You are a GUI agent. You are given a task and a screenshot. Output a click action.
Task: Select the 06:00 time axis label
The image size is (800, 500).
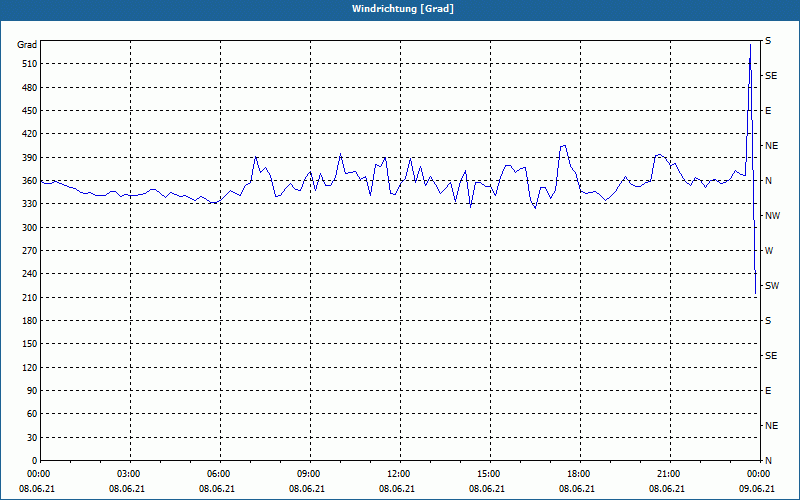218,474
